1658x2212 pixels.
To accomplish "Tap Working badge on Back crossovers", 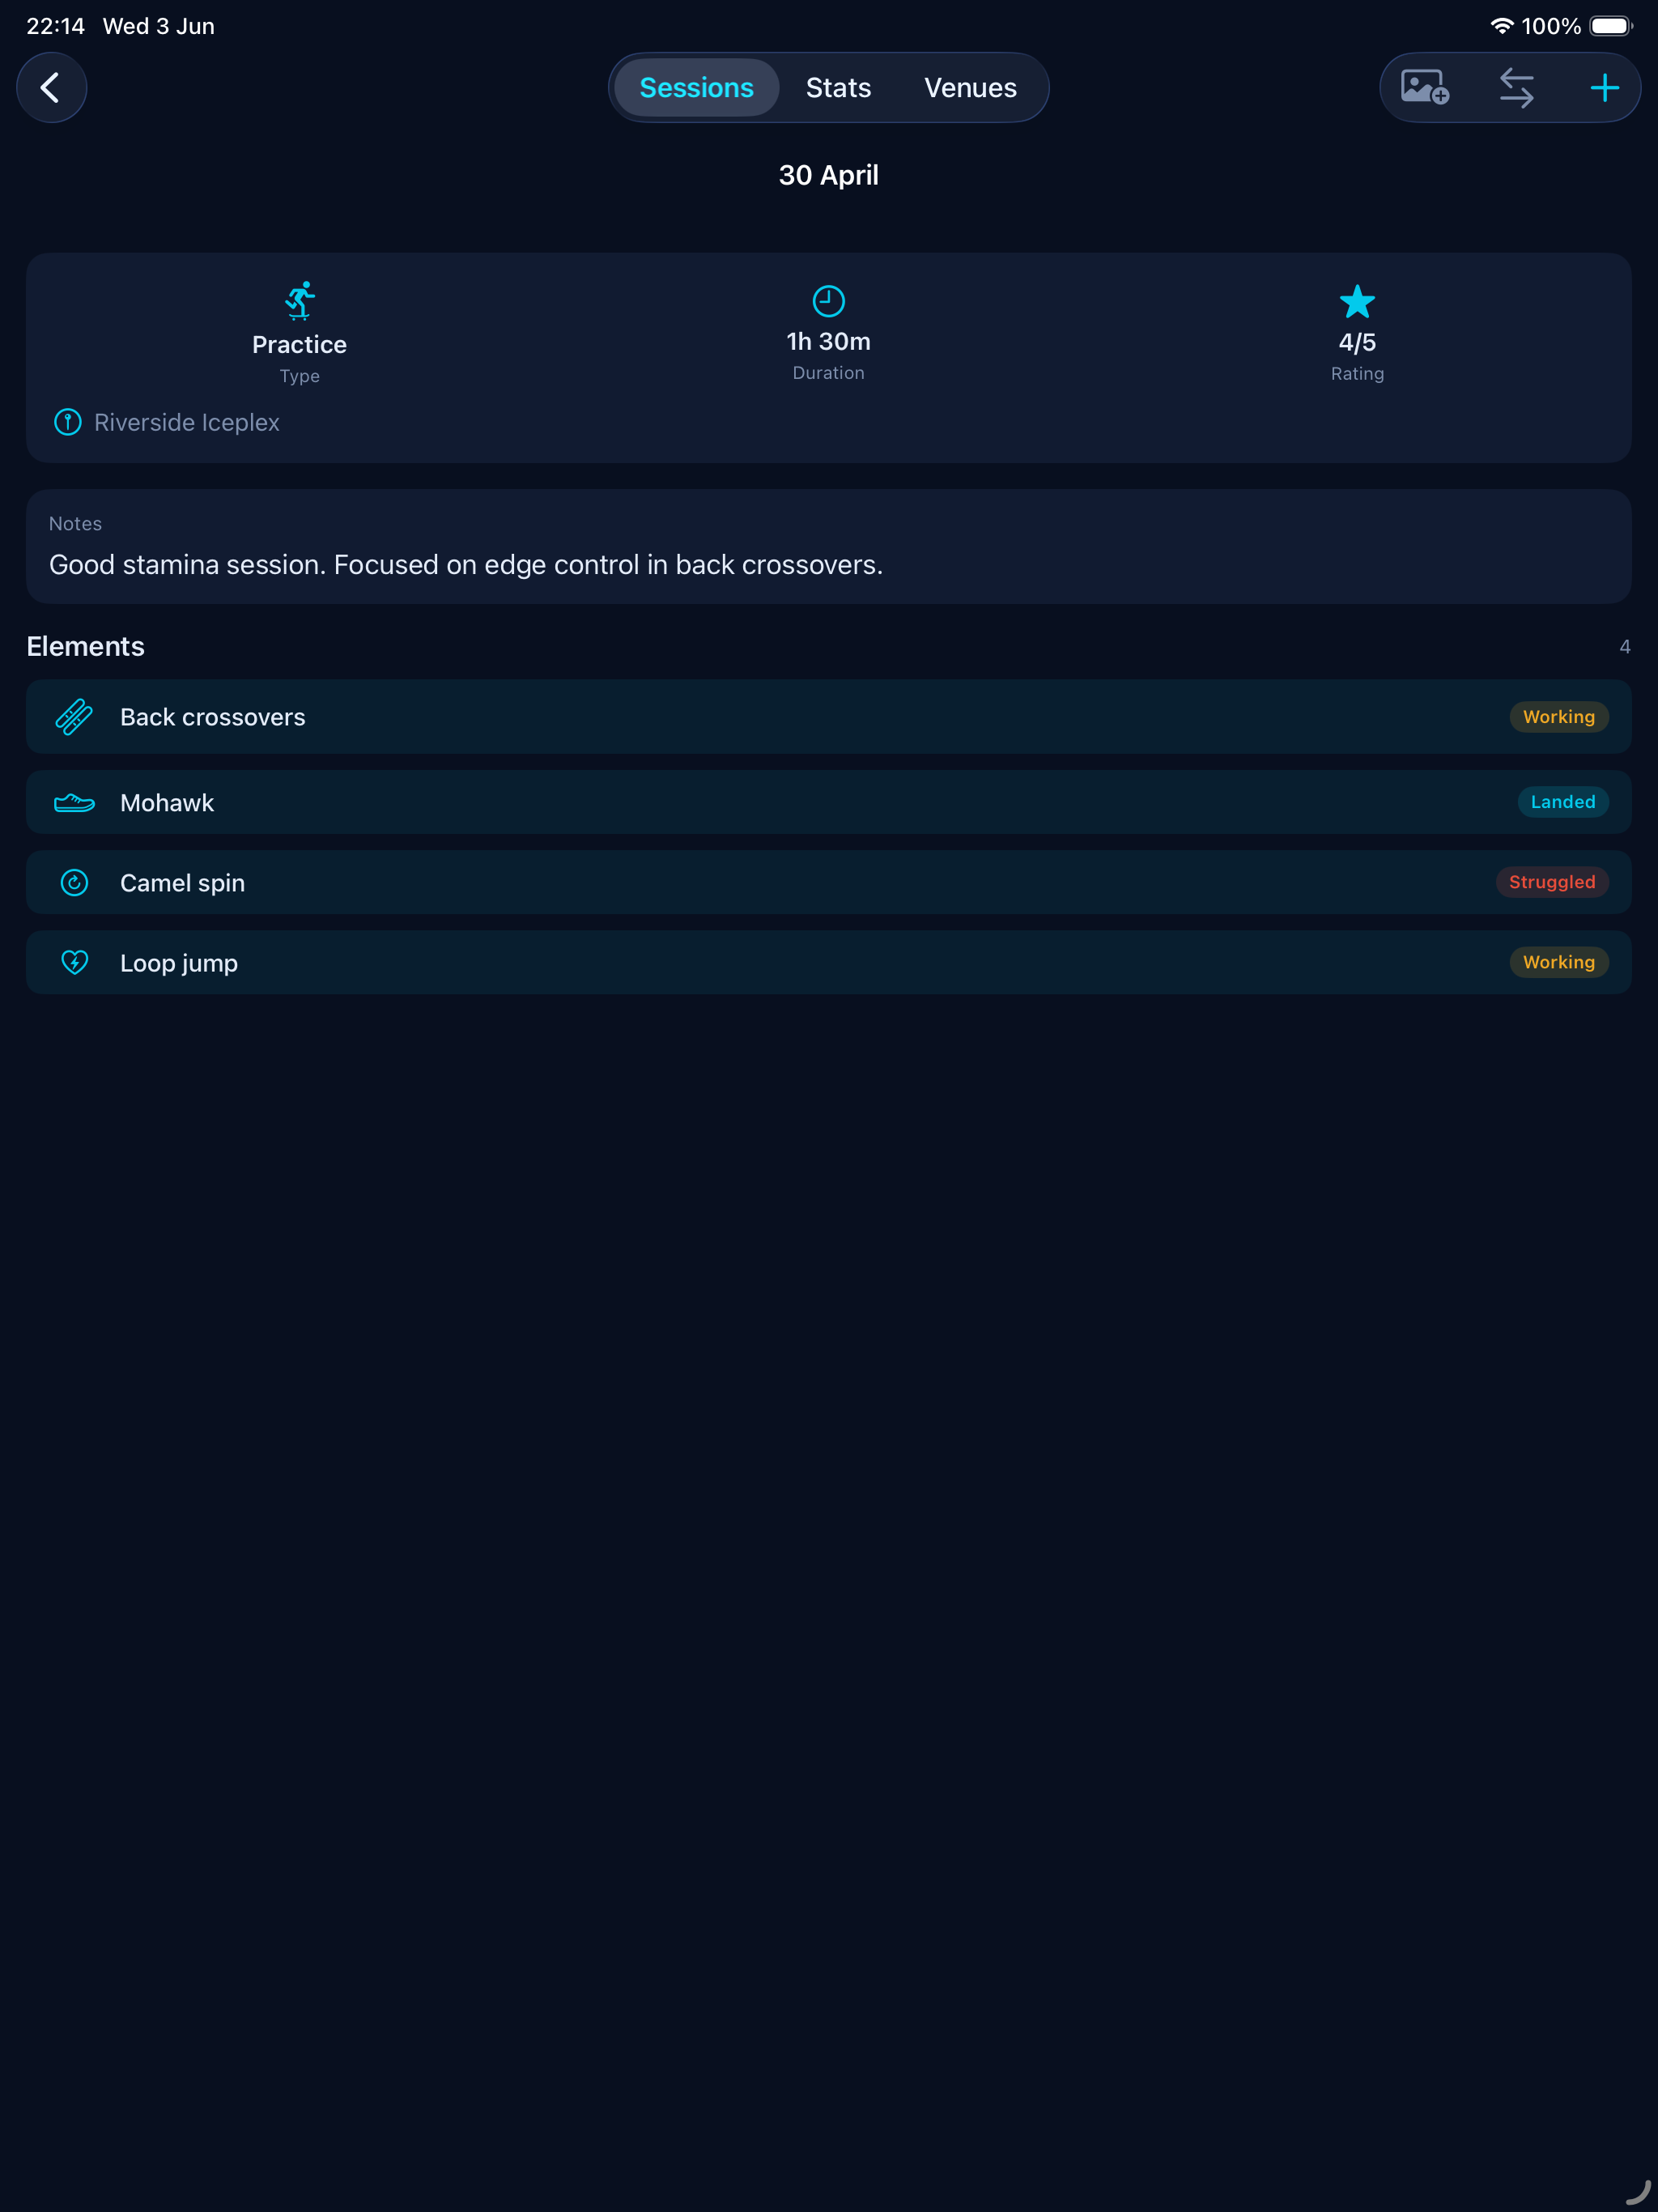I will click(1558, 717).
